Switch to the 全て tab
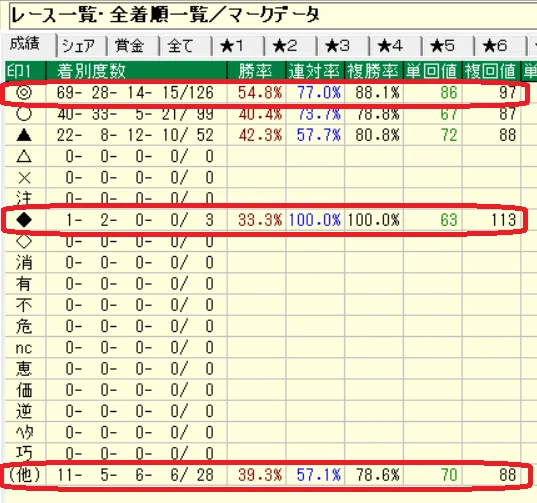537x503 pixels. 186,46
